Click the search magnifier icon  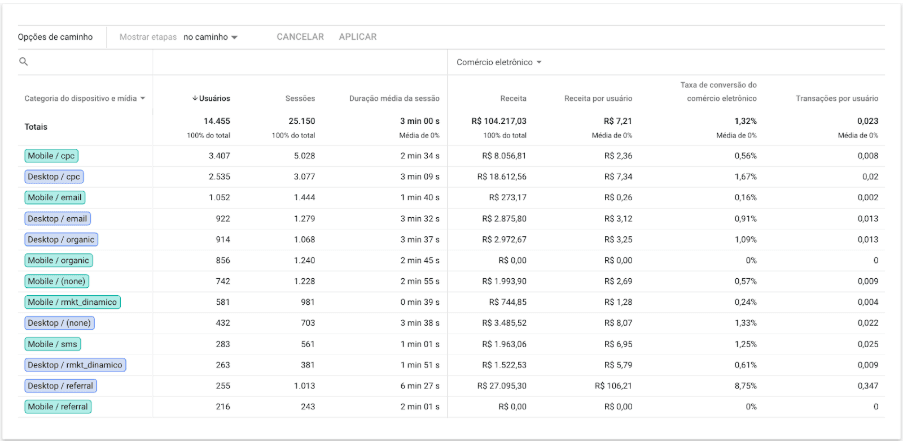[22, 62]
